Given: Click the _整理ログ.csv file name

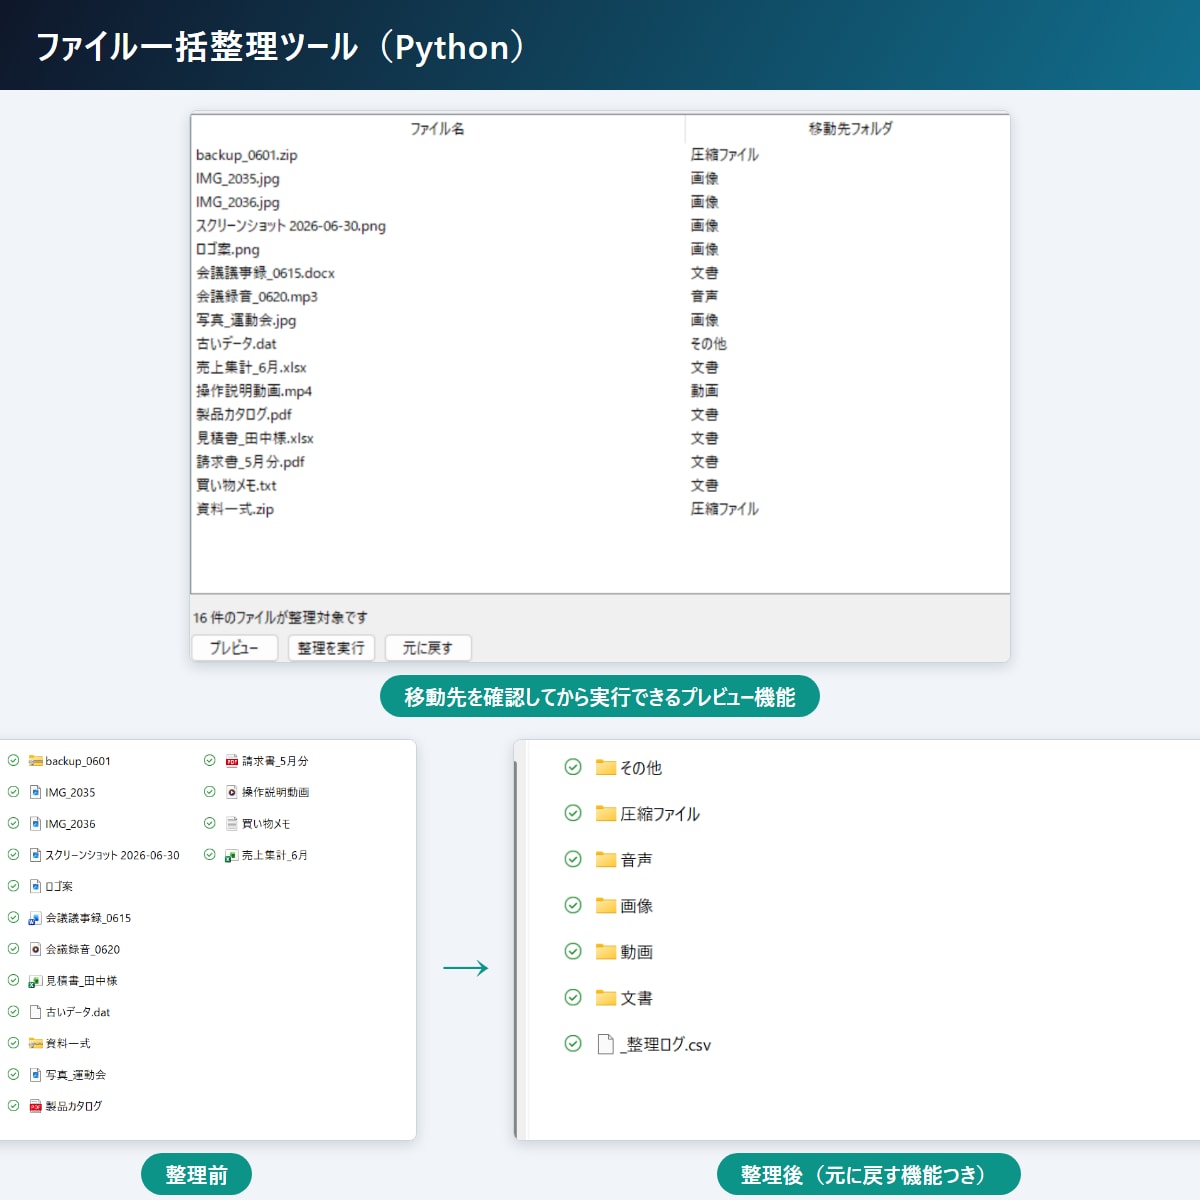Looking at the screenshot, I should [666, 1045].
